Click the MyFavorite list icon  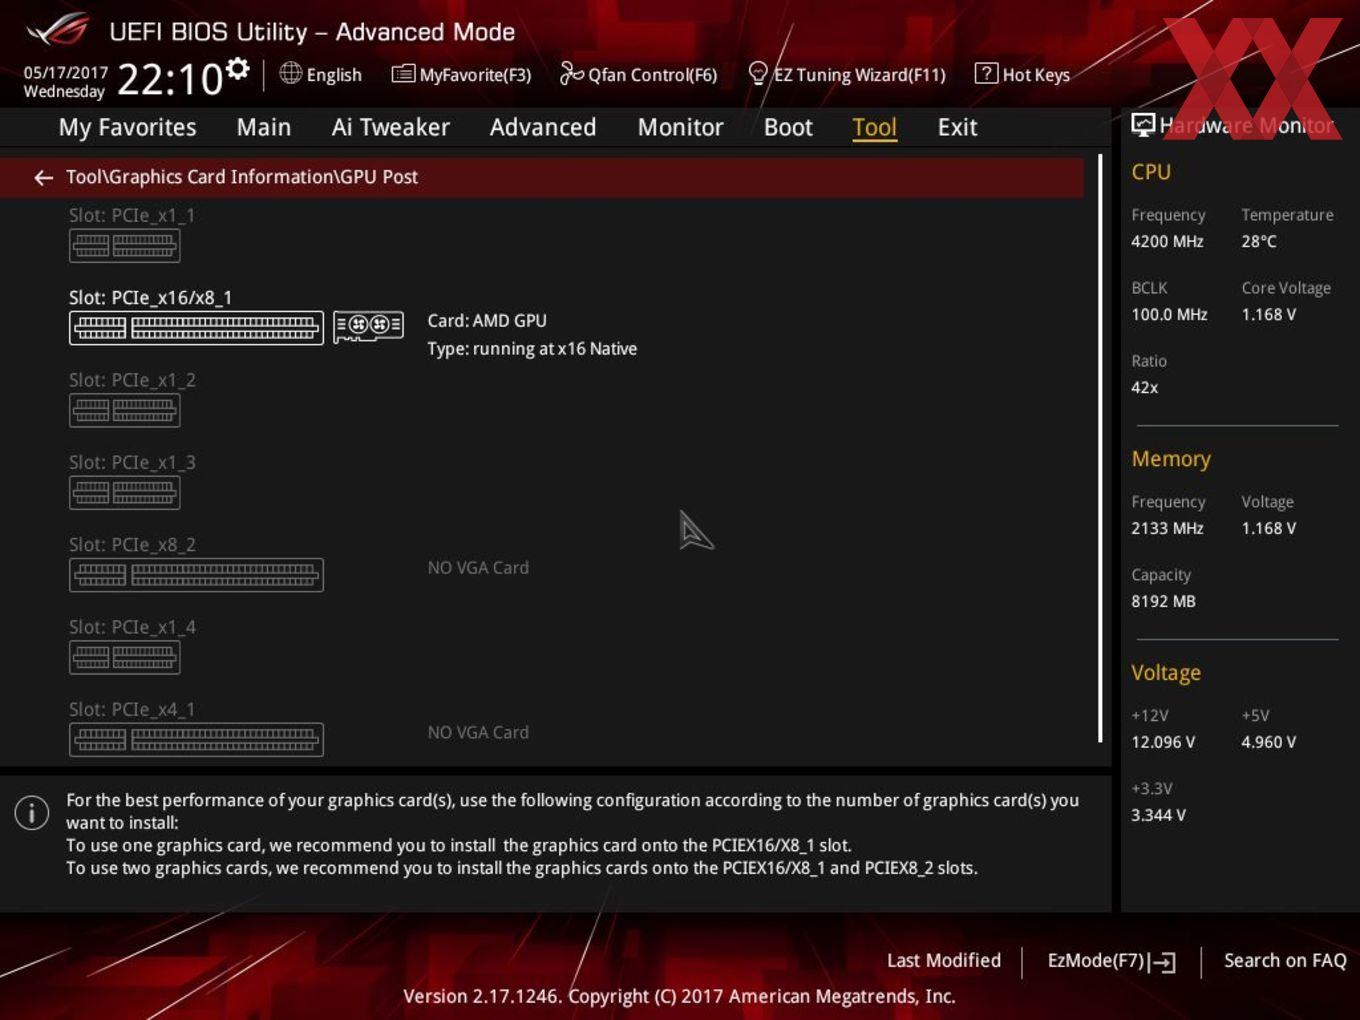[403, 74]
